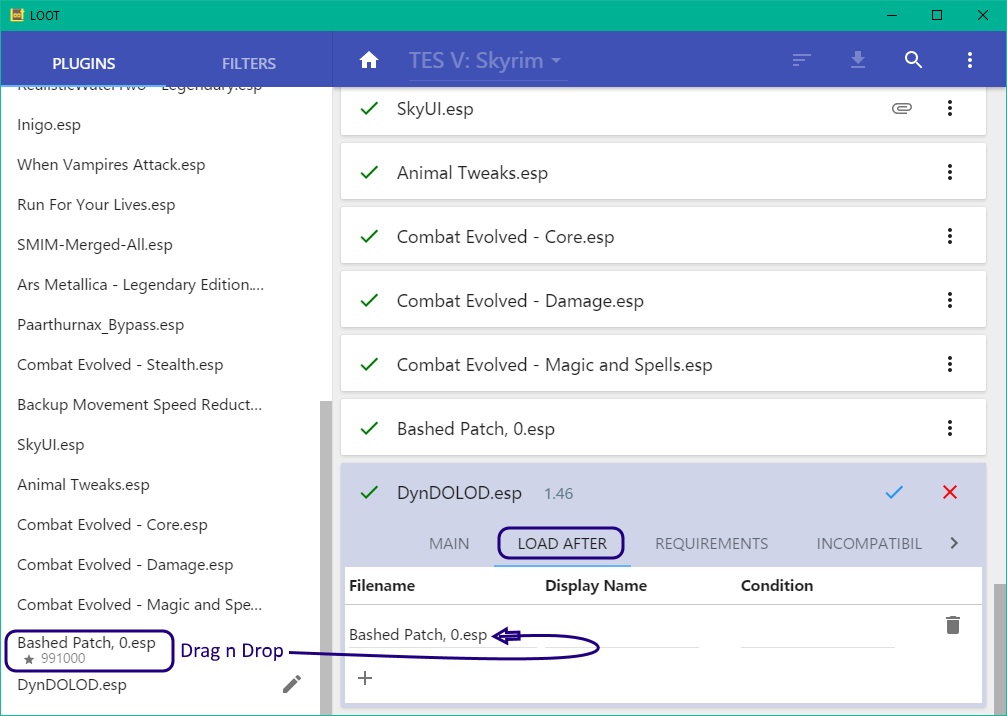Switch to the PLUGINS sidebar tab

[83, 64]
